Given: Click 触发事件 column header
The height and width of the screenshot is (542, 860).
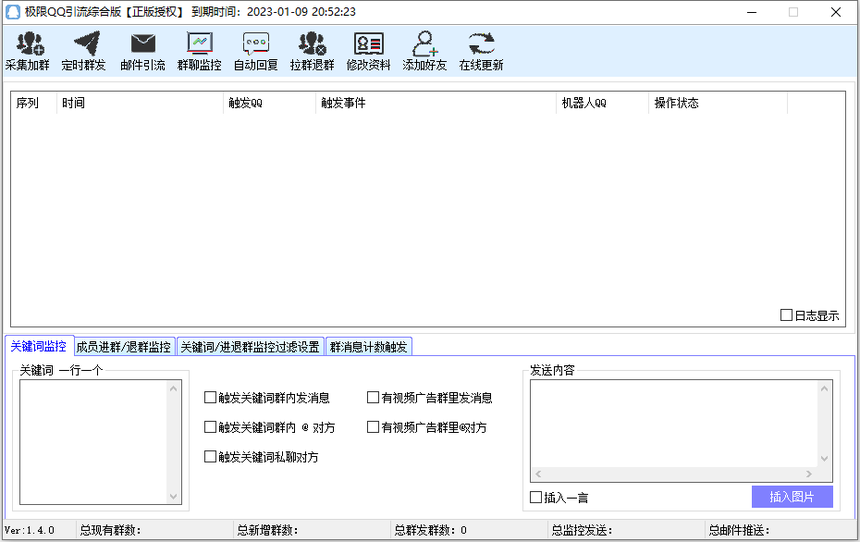Looking at the screenshot, I should [436, 103].
